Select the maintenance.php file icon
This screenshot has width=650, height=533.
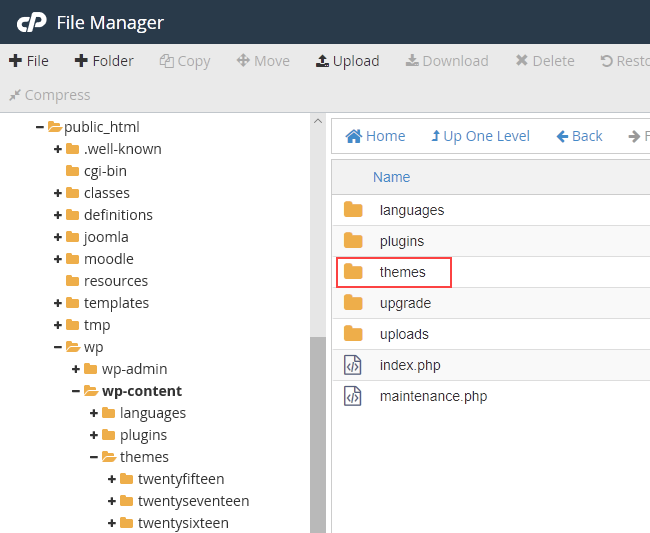click(x=353, y=396)
